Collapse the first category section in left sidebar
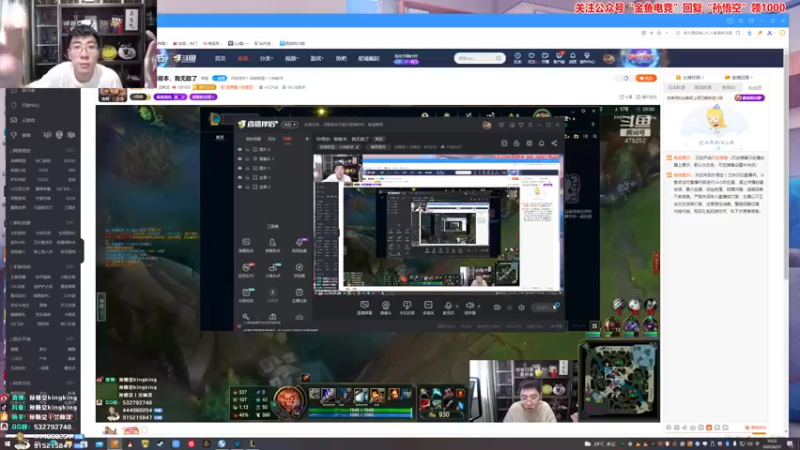This screenshot has width=800, height=450. coord(70,151)
